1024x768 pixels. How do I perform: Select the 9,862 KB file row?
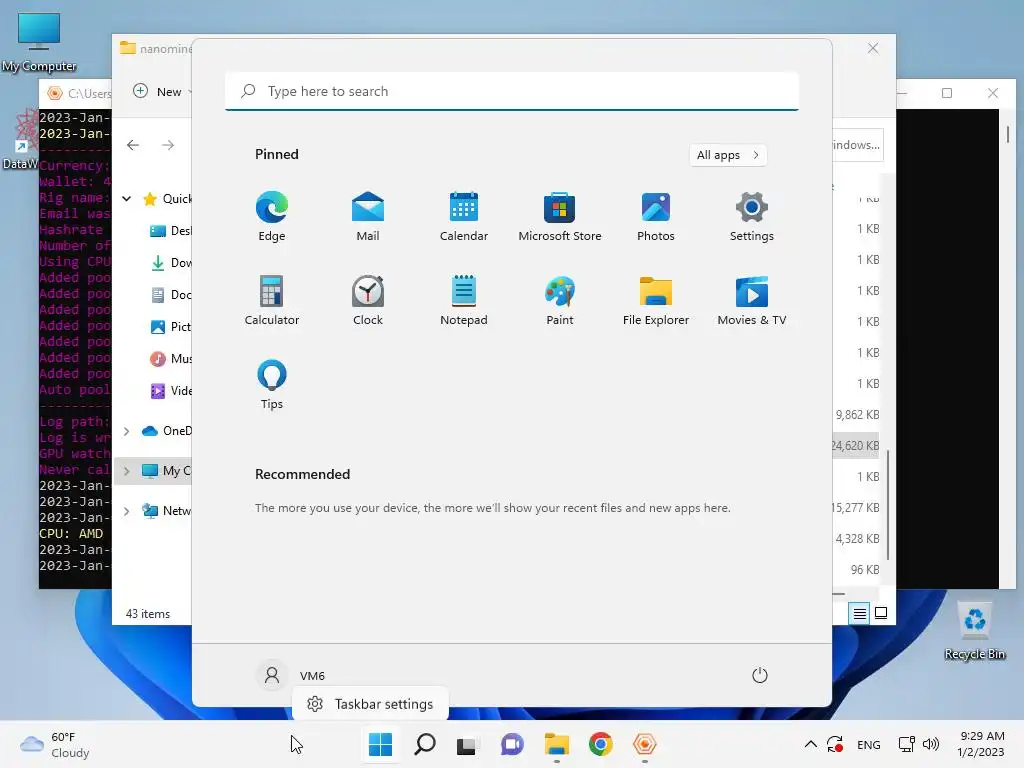coord(856,415)
